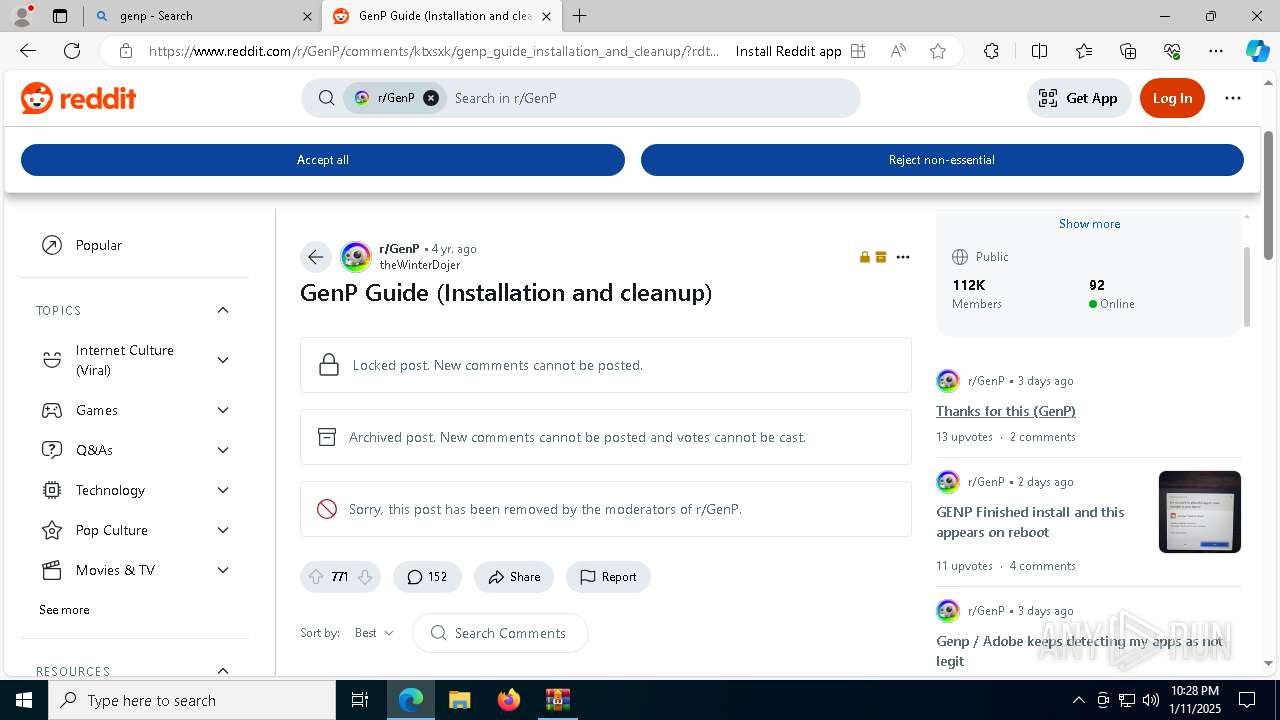Open WinRAR from the taskbar
This screenshot has width=1280, height=720.
[557, 700]
